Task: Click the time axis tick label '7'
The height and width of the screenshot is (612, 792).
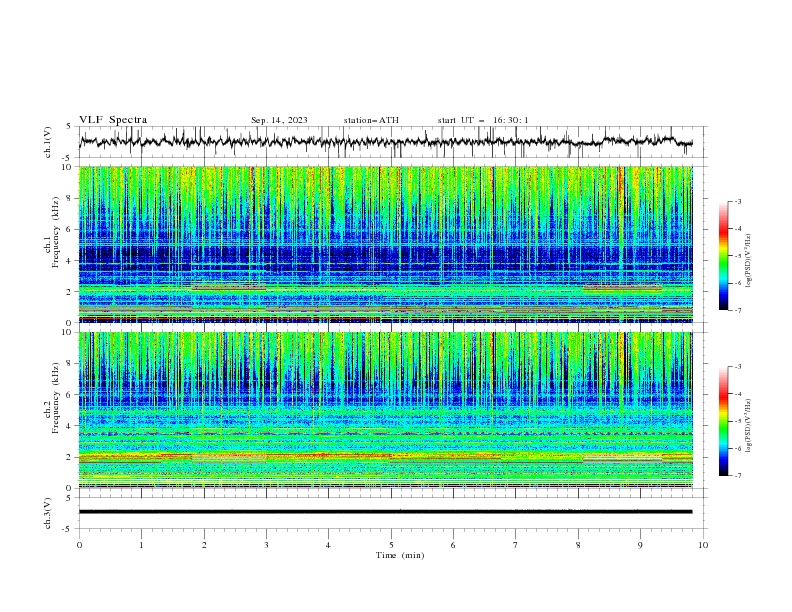Action: [516, 545]
